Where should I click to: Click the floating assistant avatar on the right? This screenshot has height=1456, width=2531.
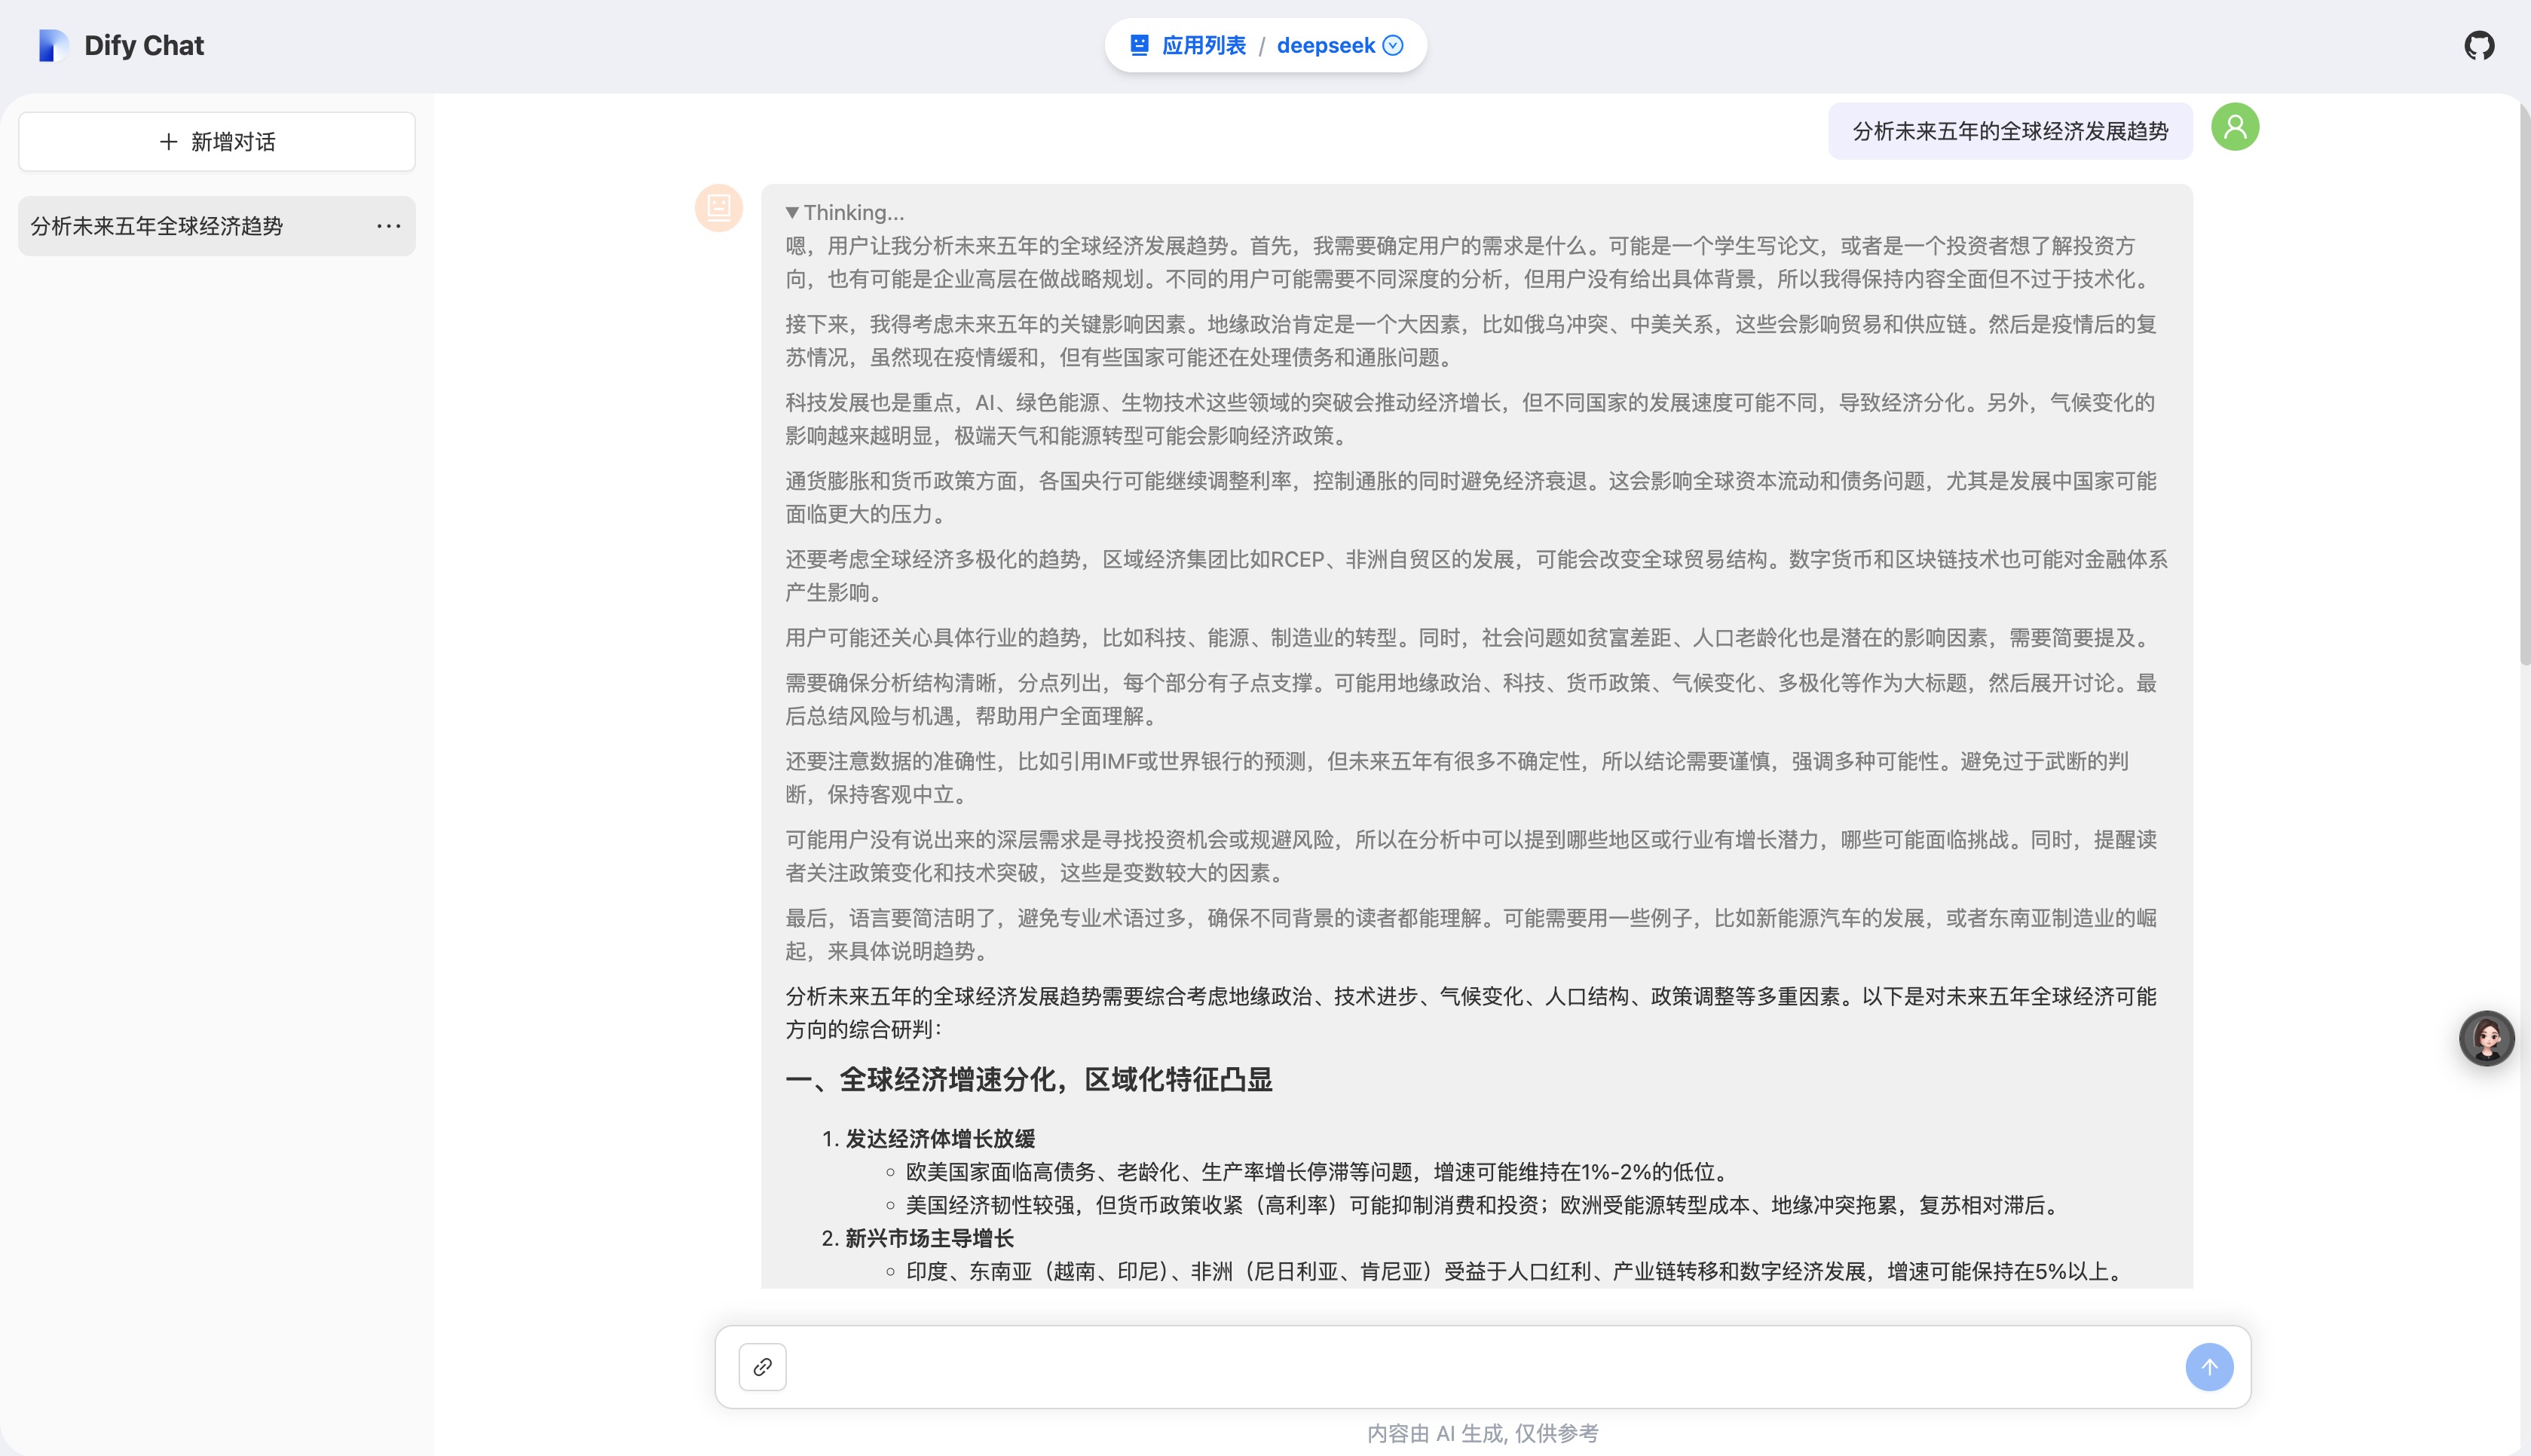tap(2487, 1038)
